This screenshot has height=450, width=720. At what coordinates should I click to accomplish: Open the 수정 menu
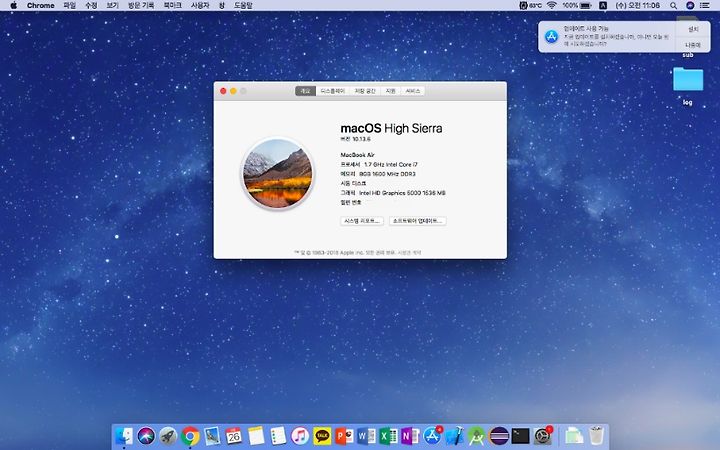click(x=91, y=6)
